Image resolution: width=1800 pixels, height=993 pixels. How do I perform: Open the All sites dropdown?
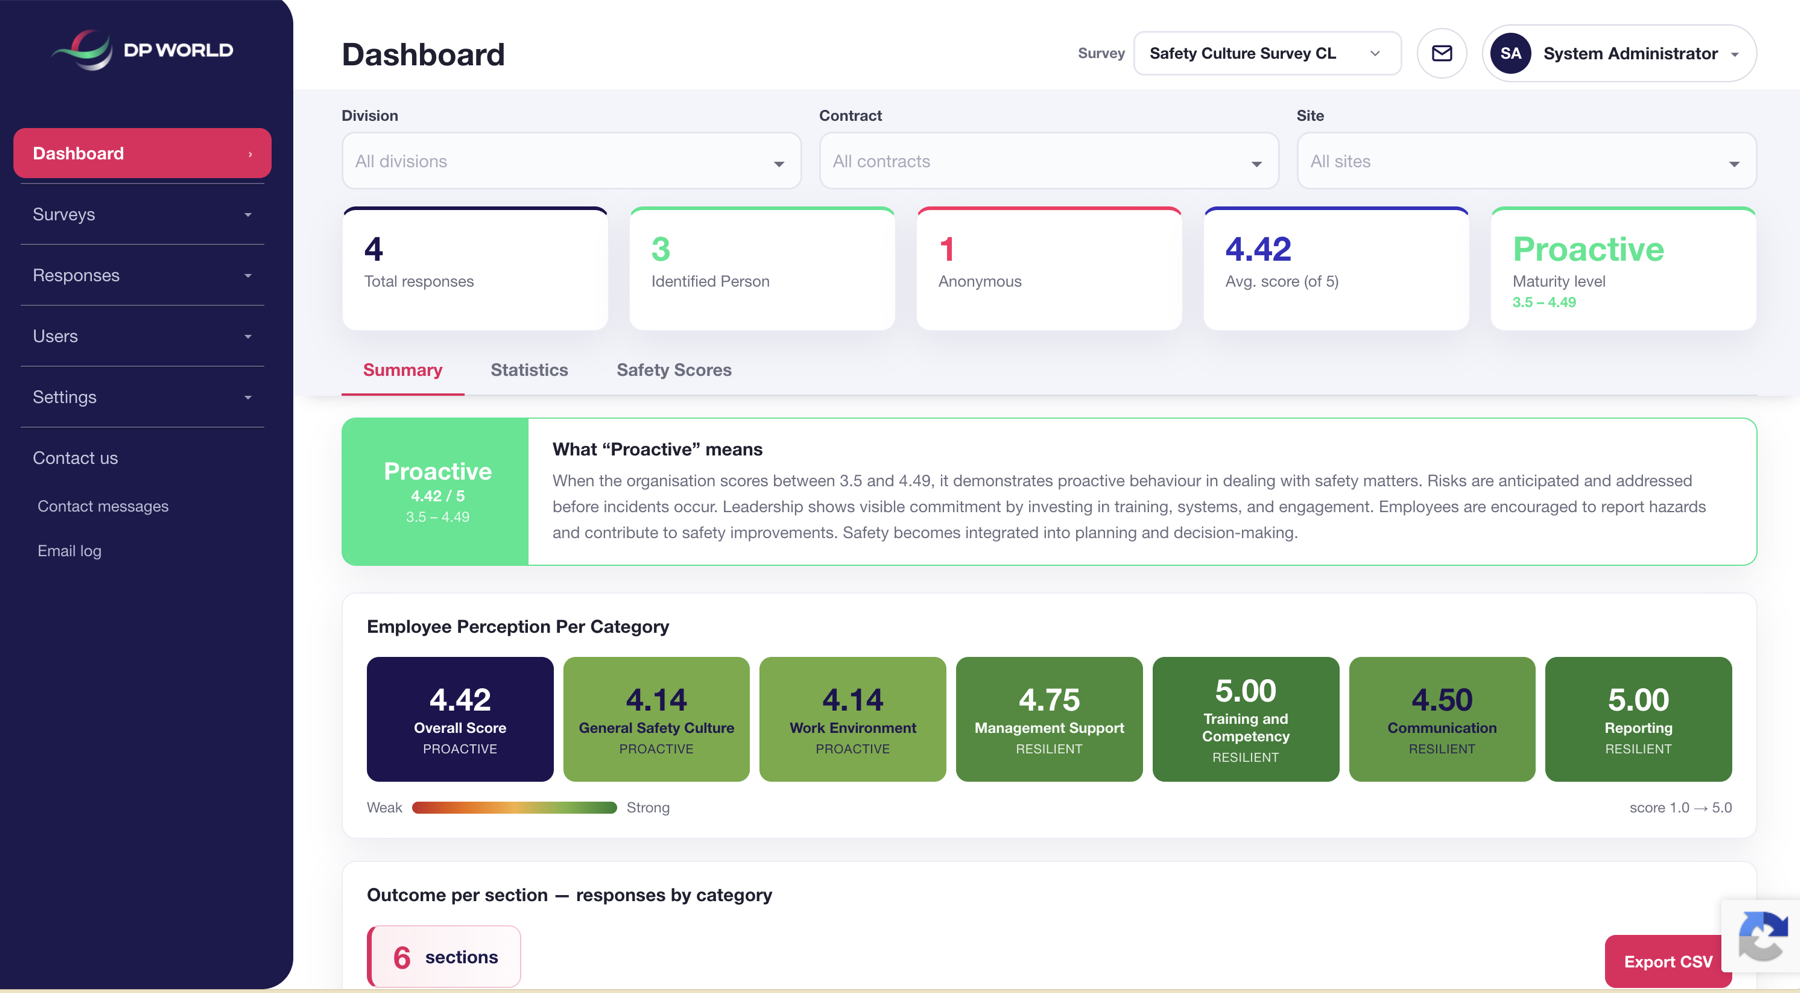coord(1526,161)
